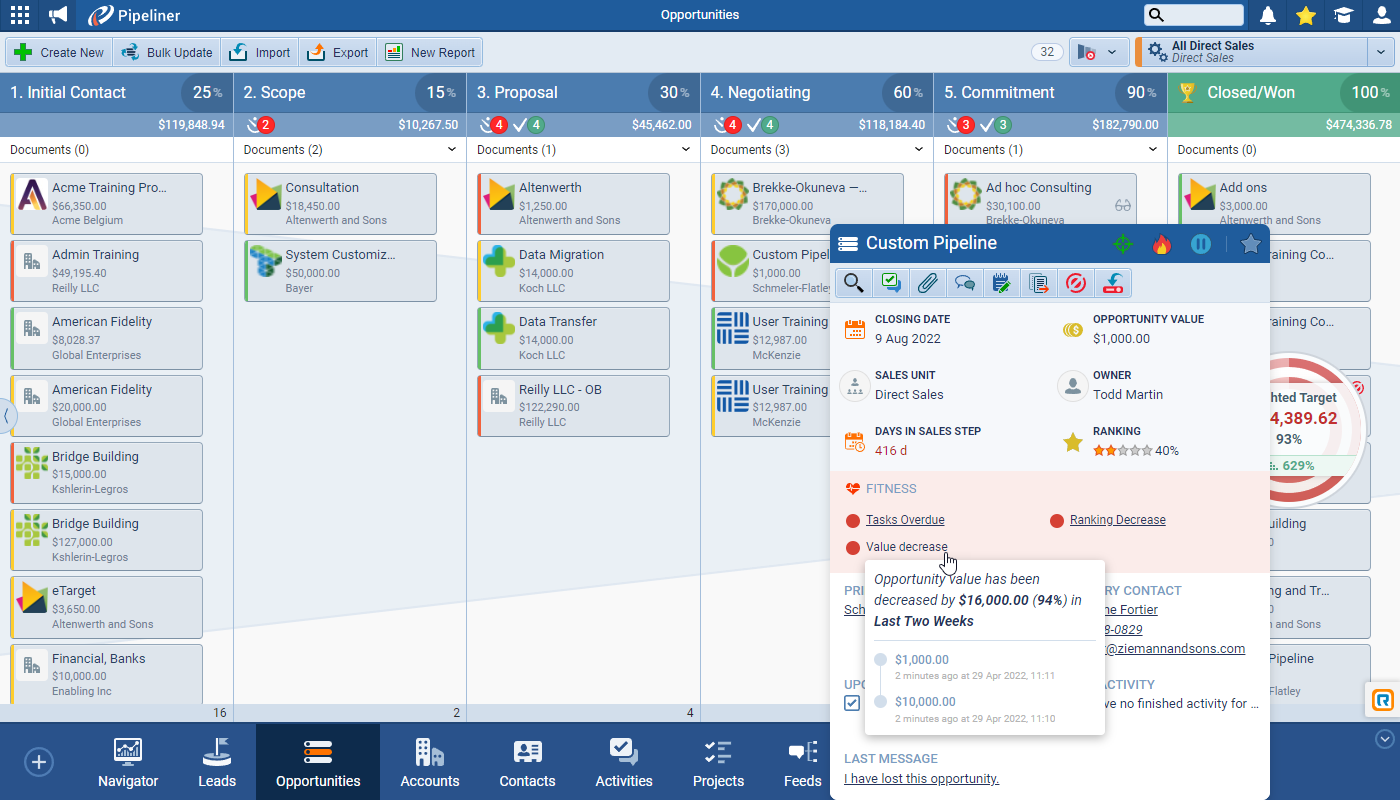This screenshot has width=1400, height=800.
Task: Click the flame hot-opportunity icon
Action: tap(1161, 244)
